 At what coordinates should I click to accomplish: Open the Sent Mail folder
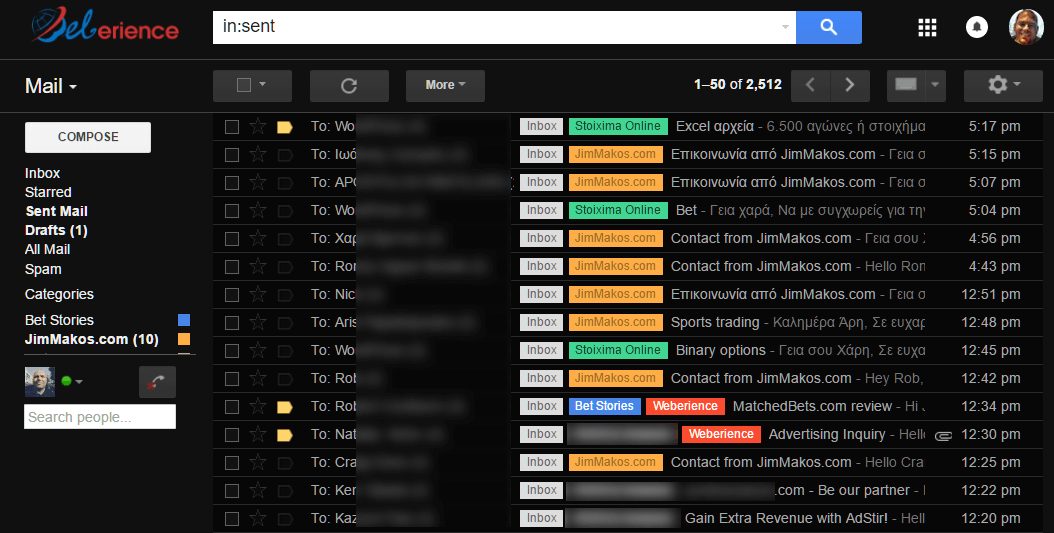coord(56,211)
